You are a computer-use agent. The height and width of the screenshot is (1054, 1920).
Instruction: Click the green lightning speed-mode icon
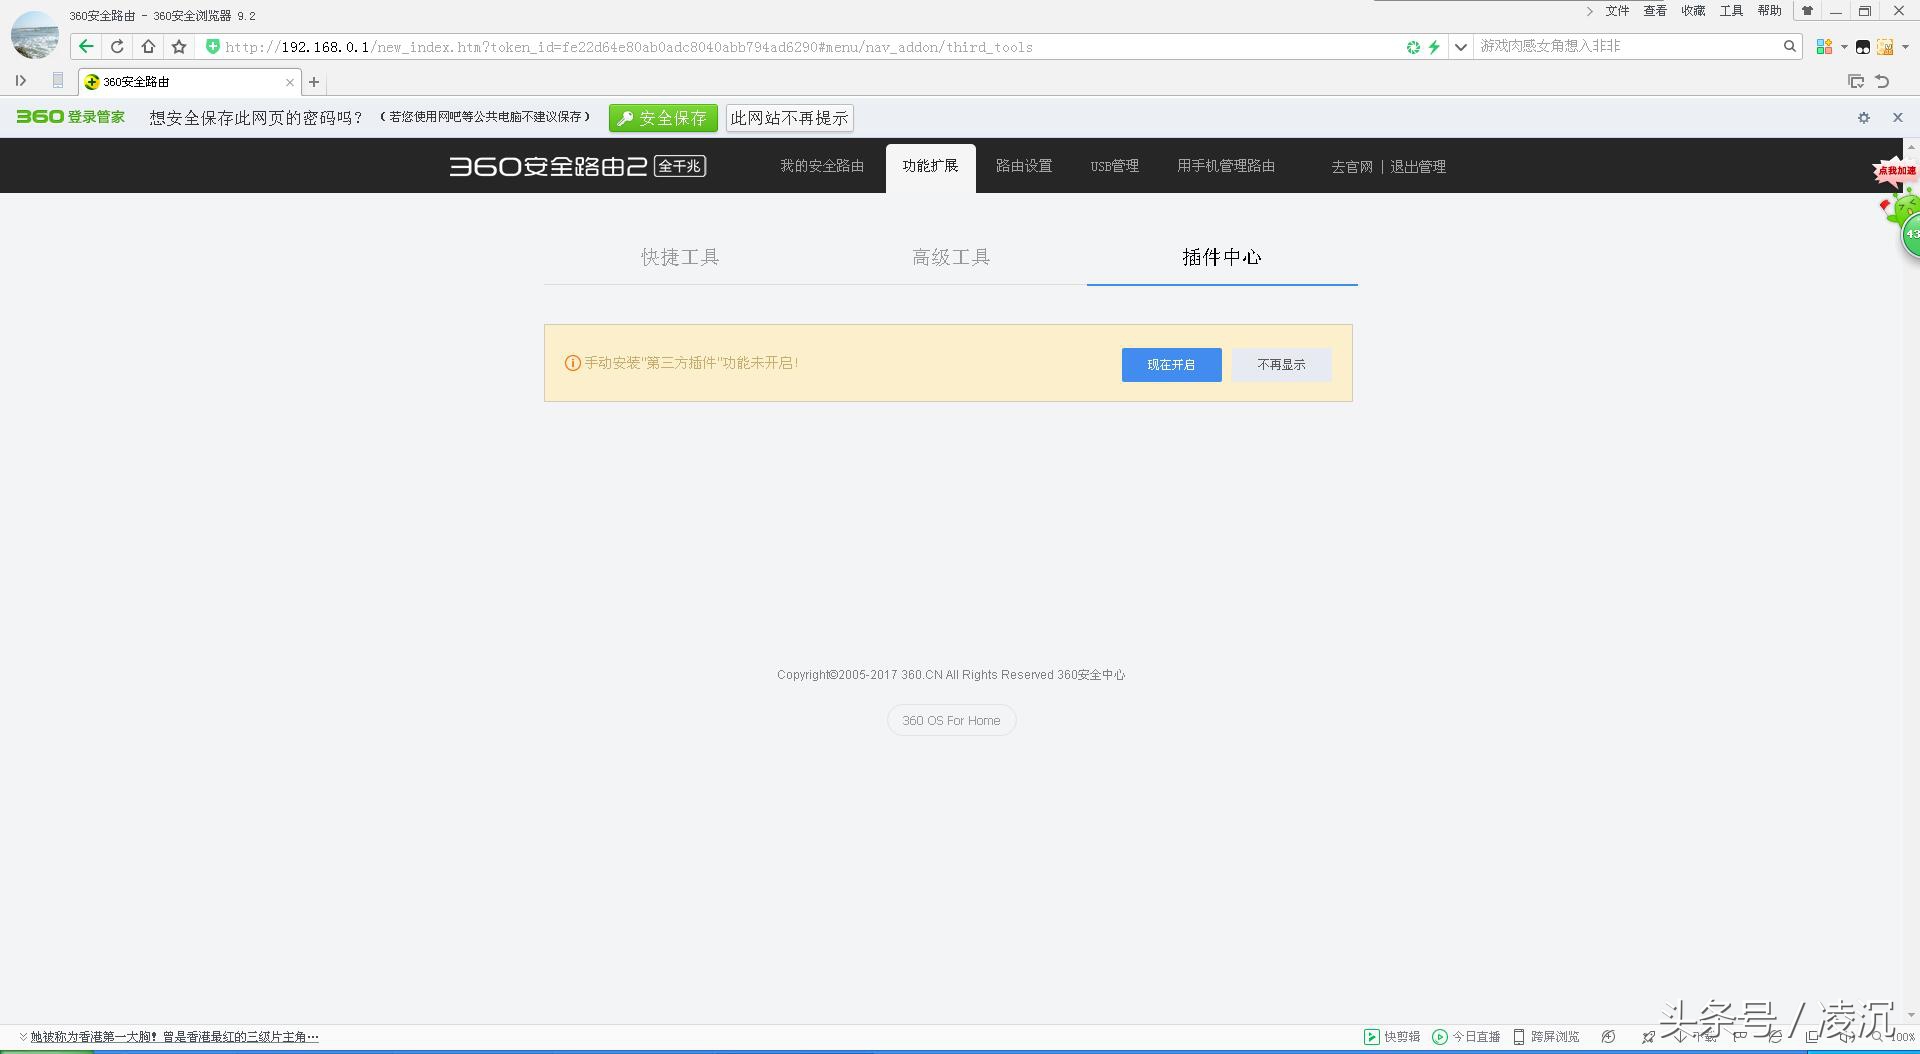pyautogui.click(x=1434, y=47)
